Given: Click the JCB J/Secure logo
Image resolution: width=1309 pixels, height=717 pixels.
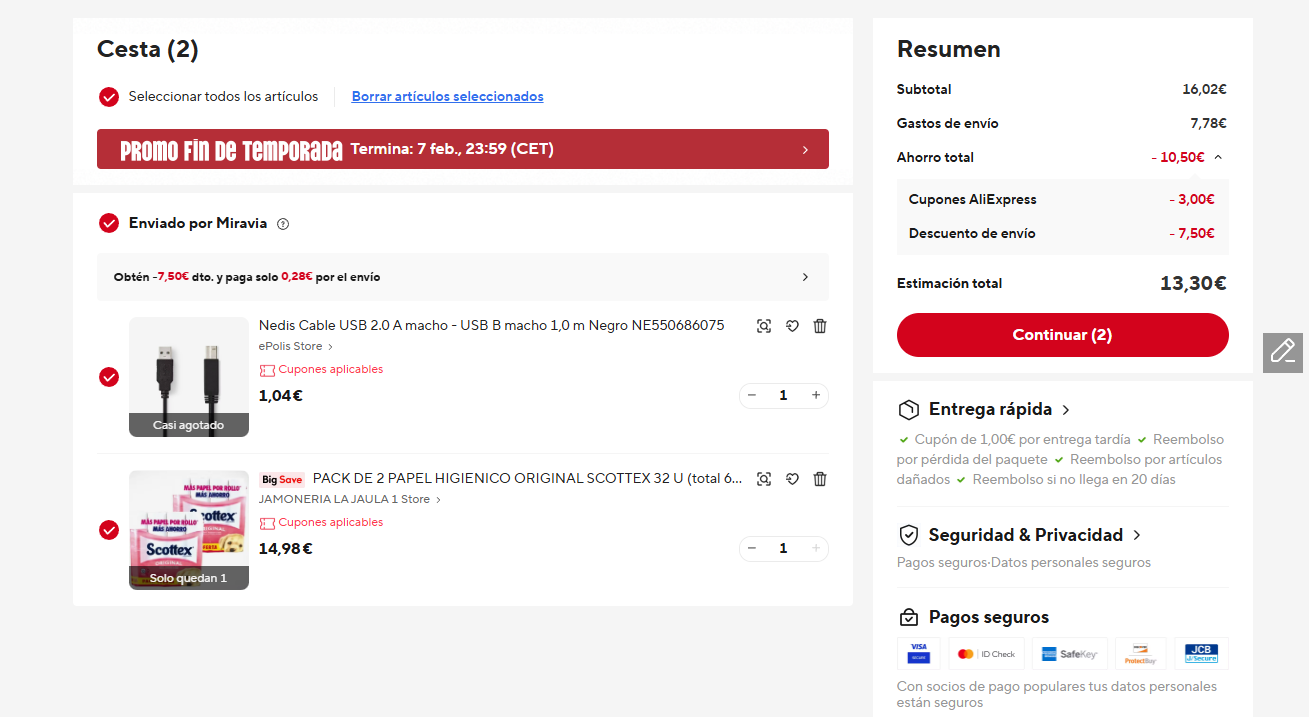Looking at the screenshot, I should point(1201,654).
